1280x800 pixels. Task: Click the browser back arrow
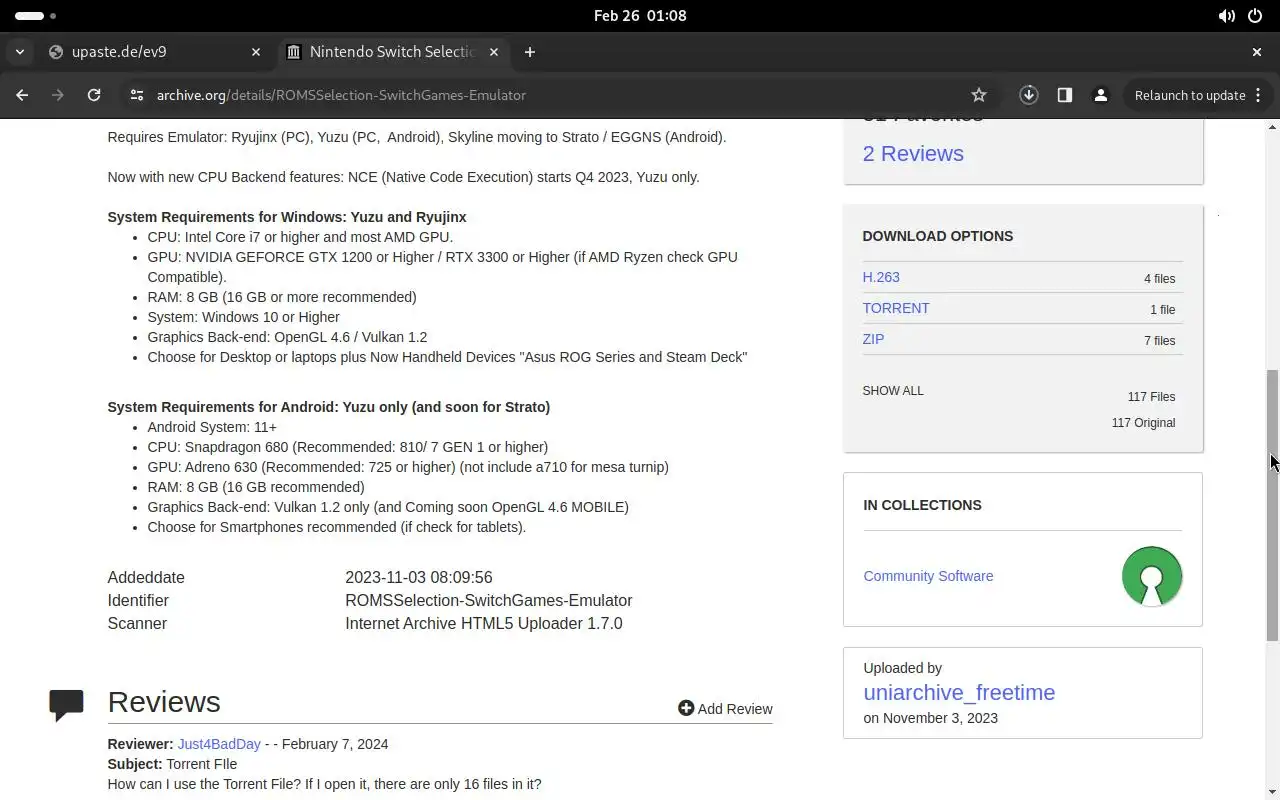[x=22, y=95]
